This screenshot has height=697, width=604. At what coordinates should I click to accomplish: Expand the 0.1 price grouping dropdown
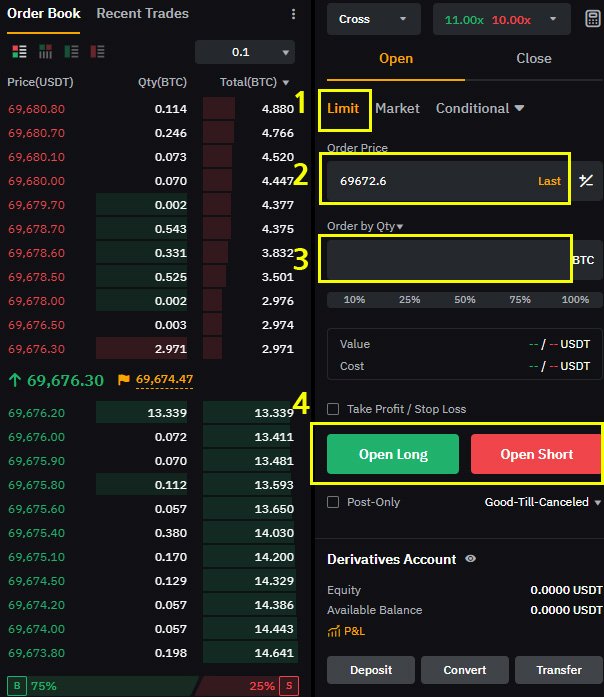pos(245,52)
